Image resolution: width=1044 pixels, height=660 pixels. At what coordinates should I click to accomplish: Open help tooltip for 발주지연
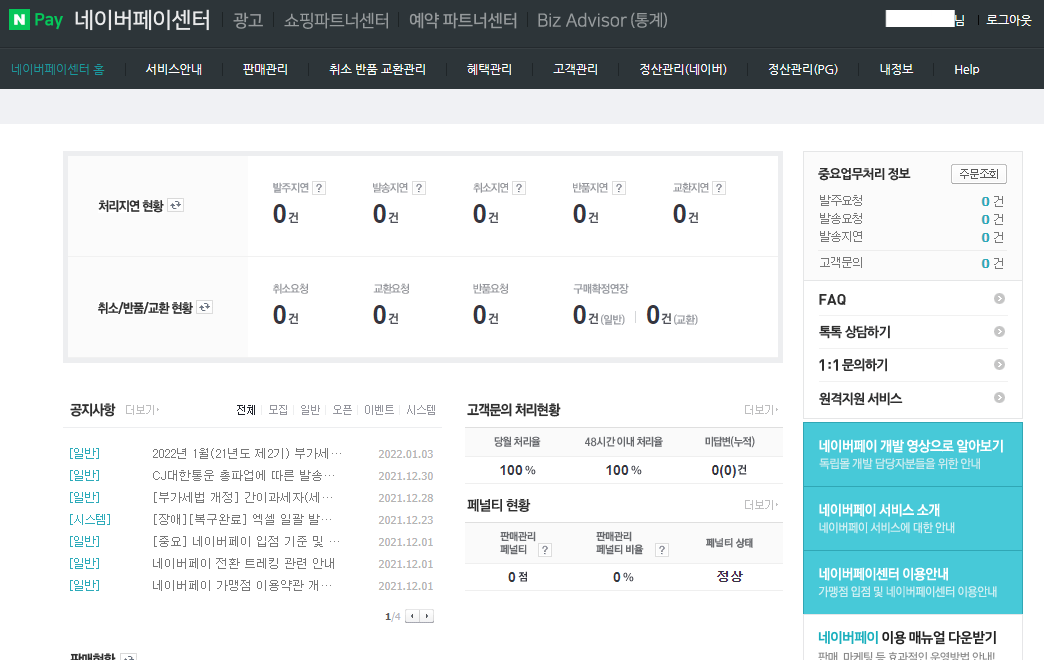pyautogui.click(x=319, y=188)
